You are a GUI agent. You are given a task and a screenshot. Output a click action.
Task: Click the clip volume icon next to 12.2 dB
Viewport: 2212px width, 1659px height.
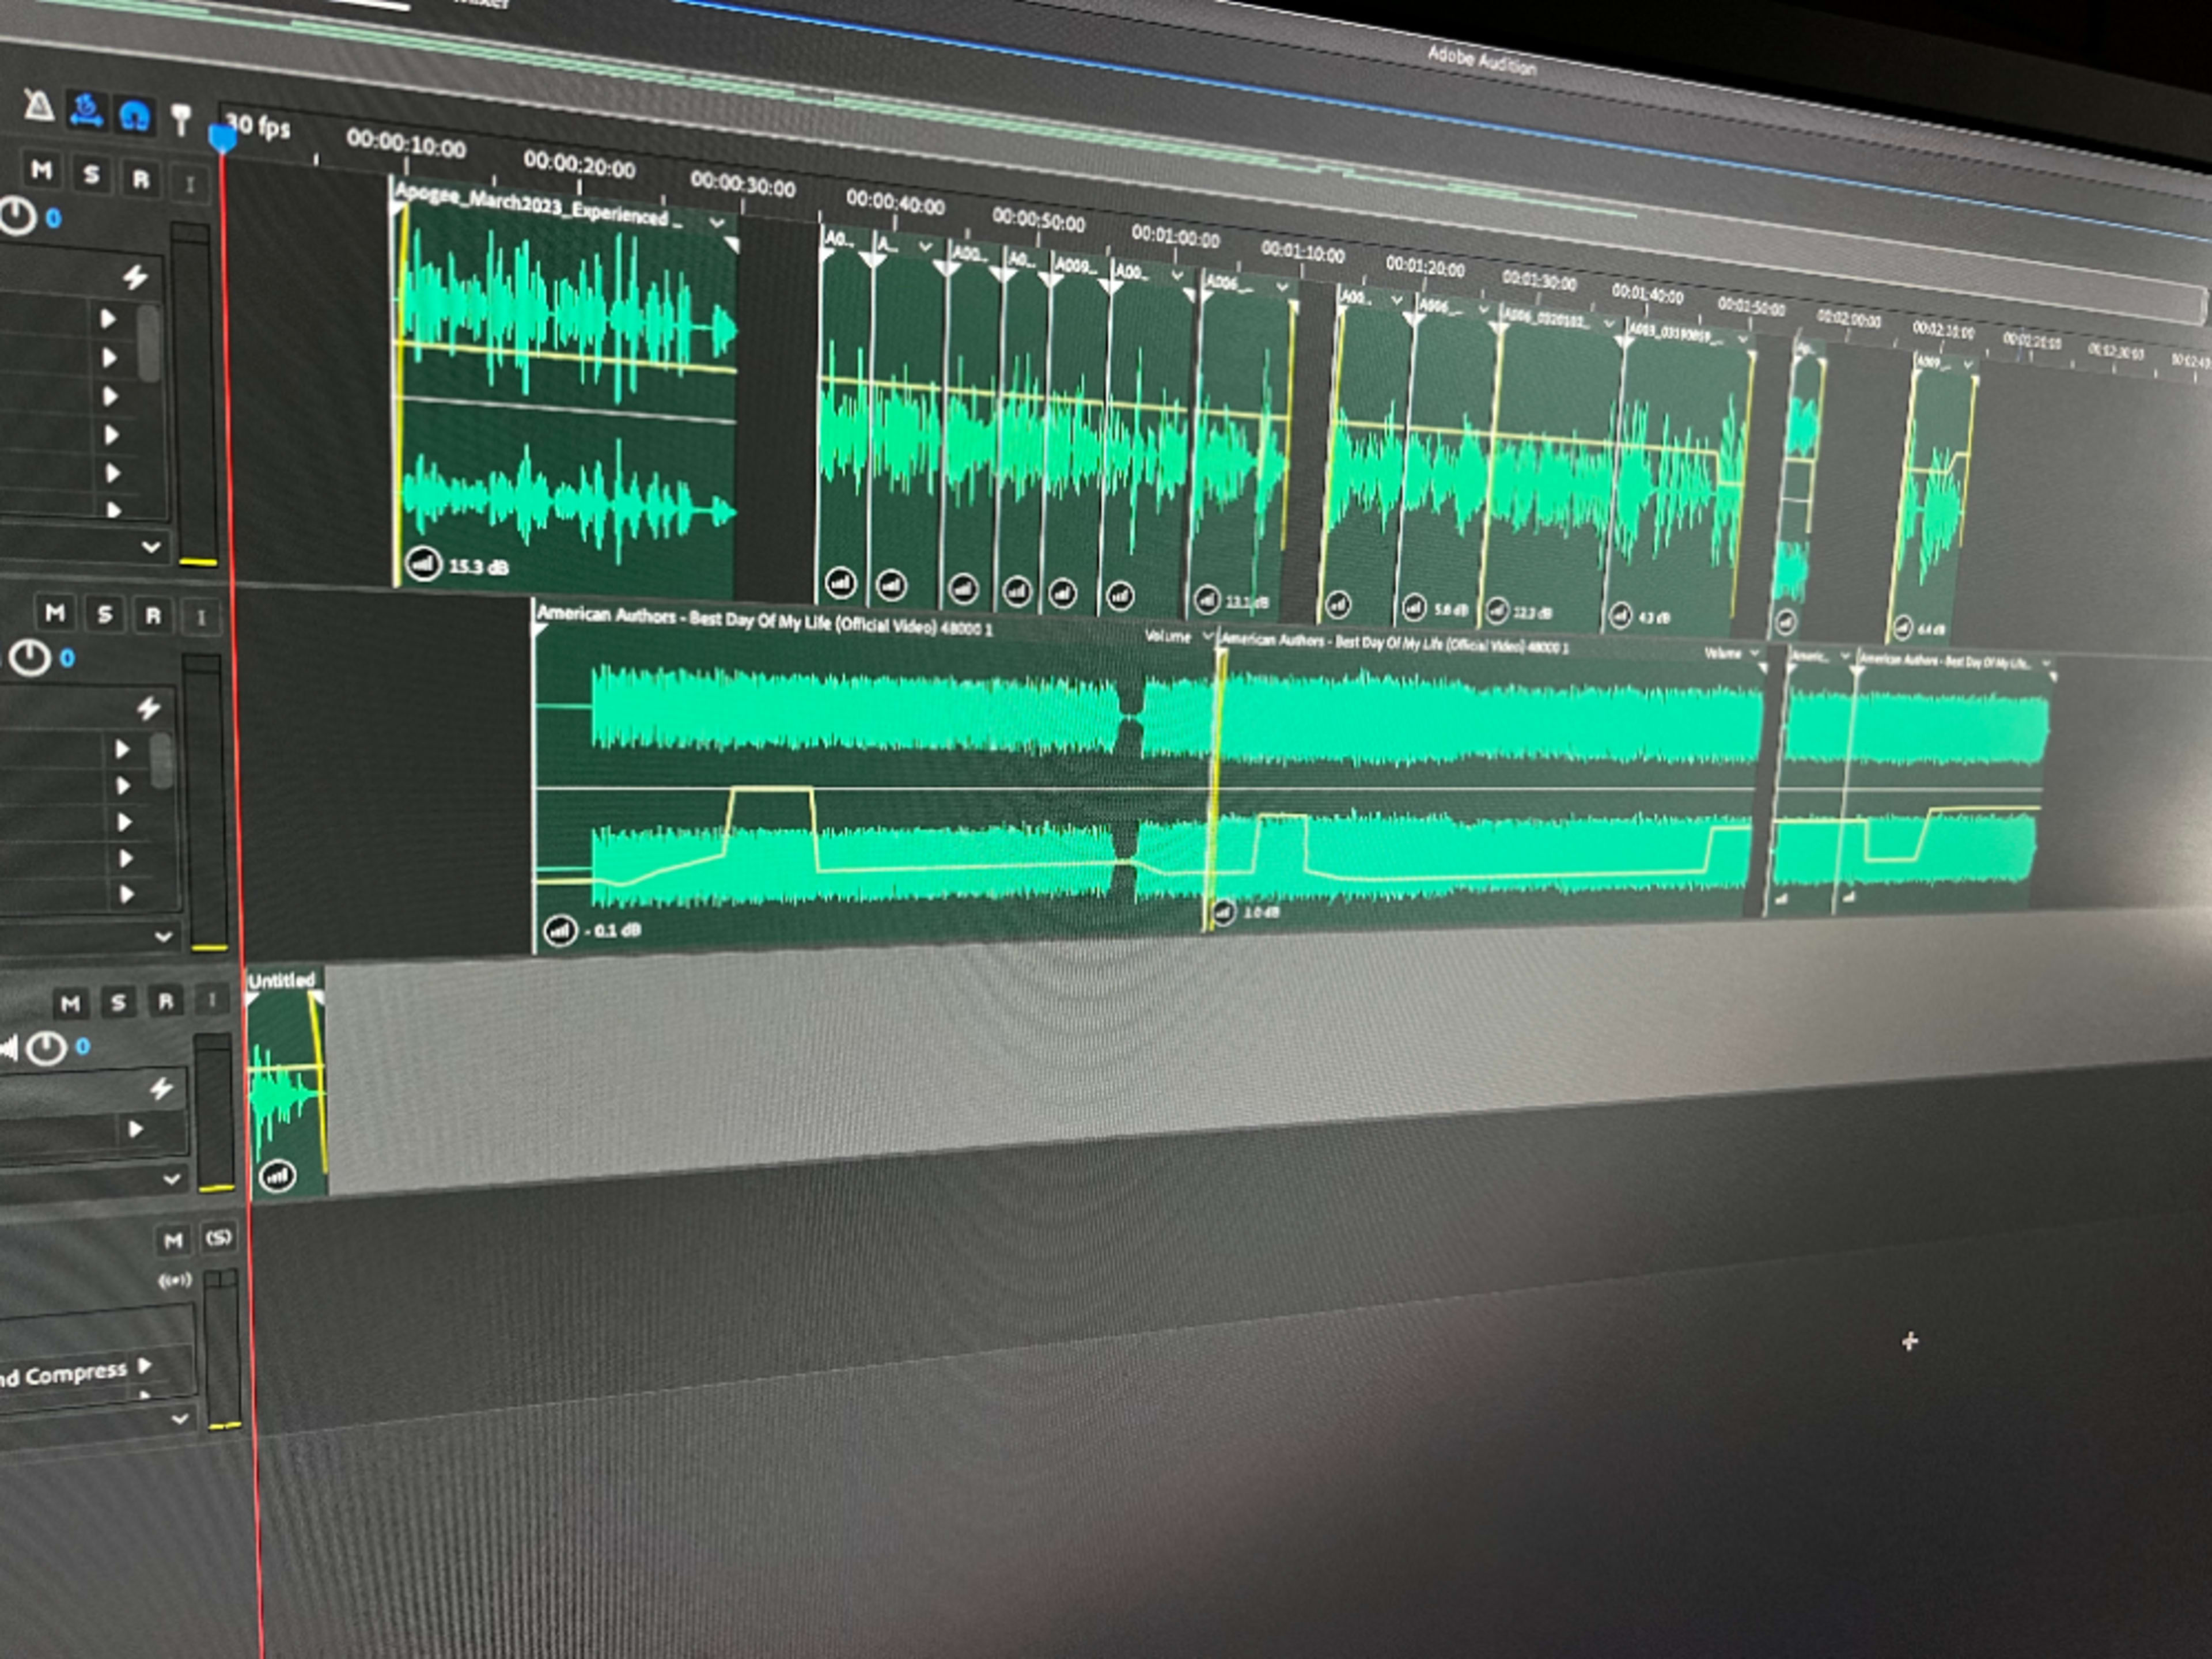pos(1497,609)
